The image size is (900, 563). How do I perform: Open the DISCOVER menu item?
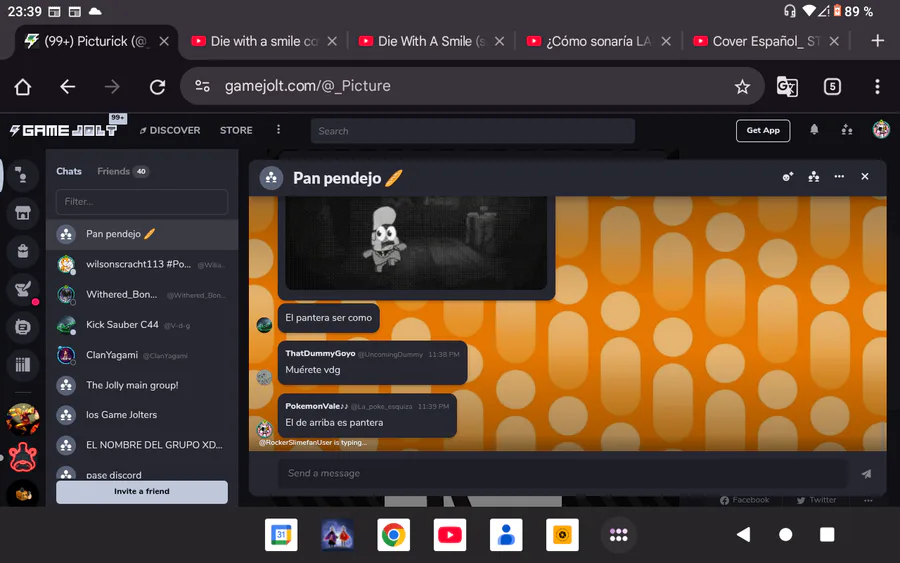(170, 130)
